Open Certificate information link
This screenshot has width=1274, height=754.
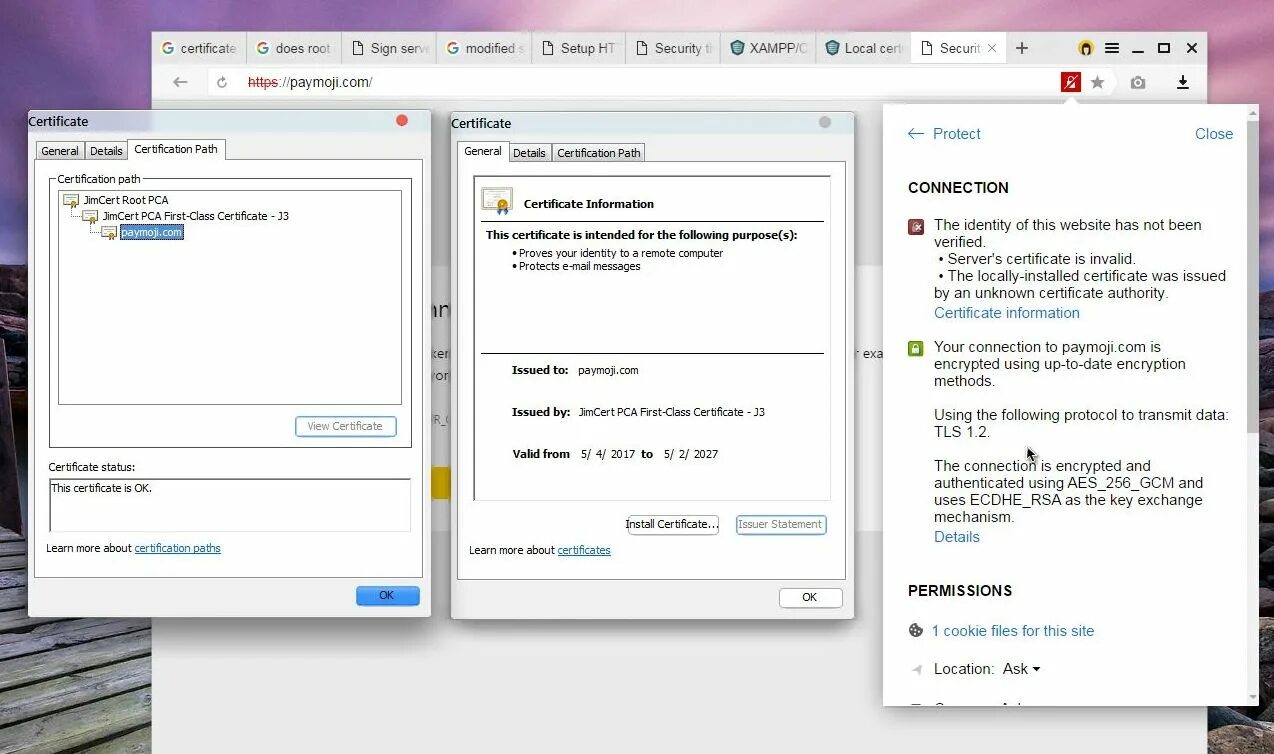coord(1006,313)
